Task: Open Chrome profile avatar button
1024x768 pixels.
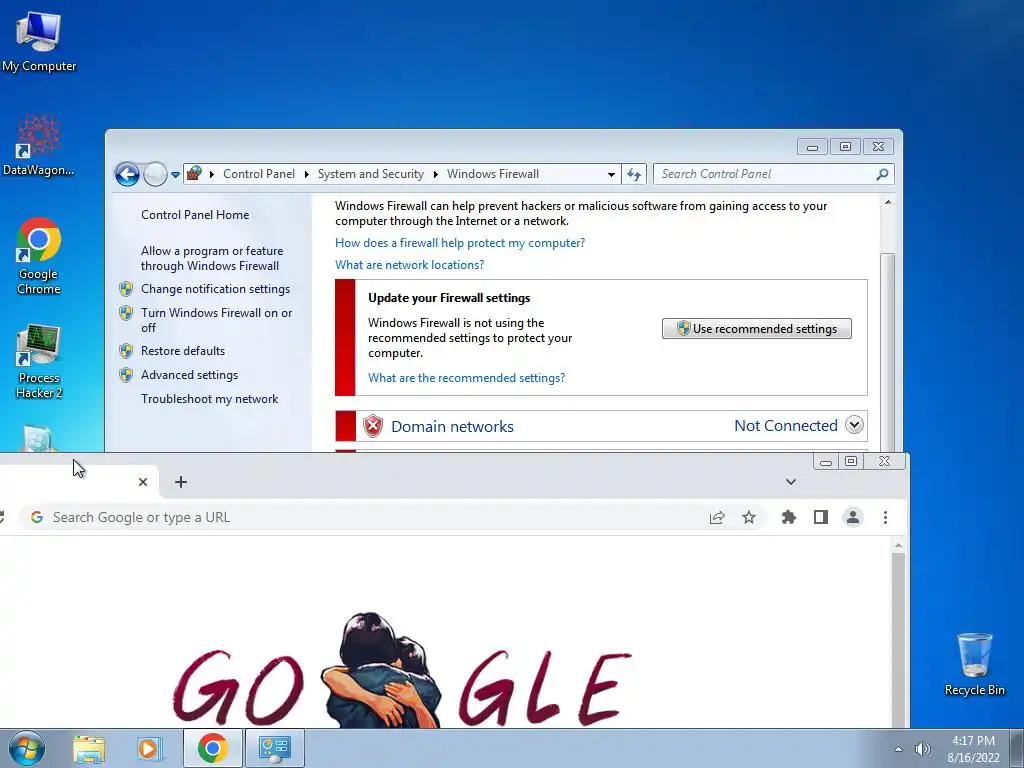Action: (x=853, y=517)
